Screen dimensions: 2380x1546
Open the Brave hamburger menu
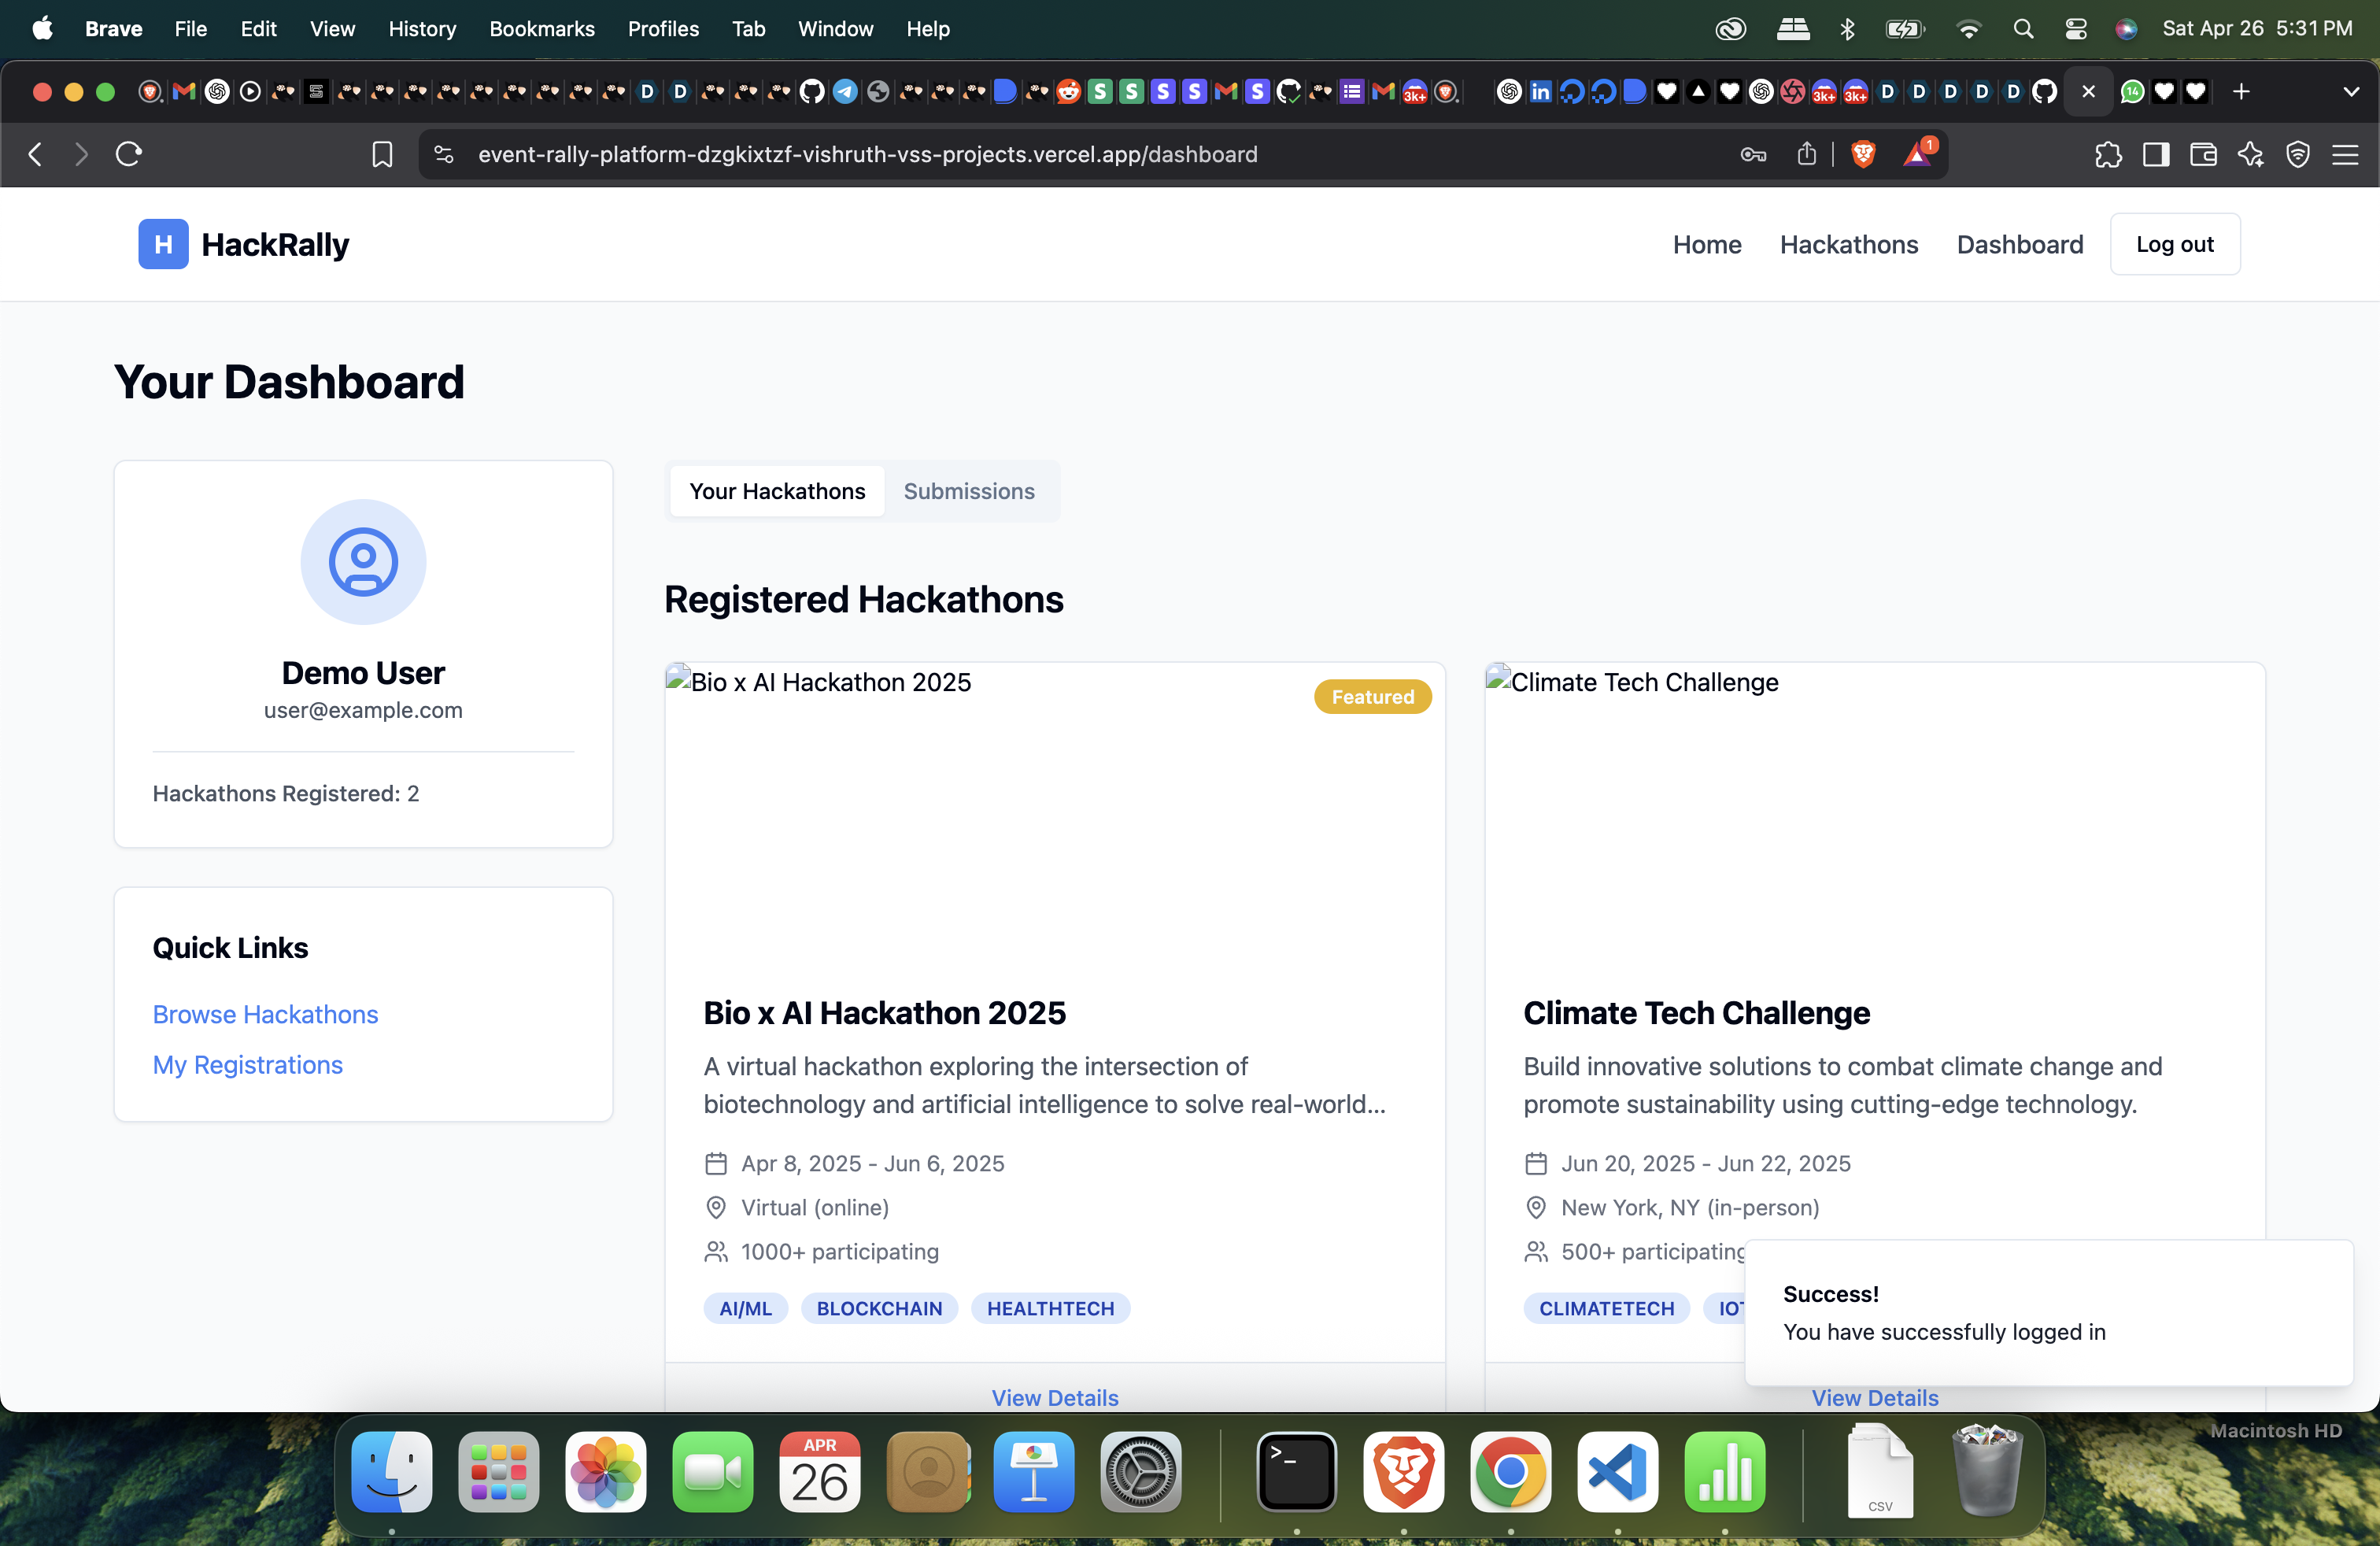pyautogui.click(x=2345, y=154)
